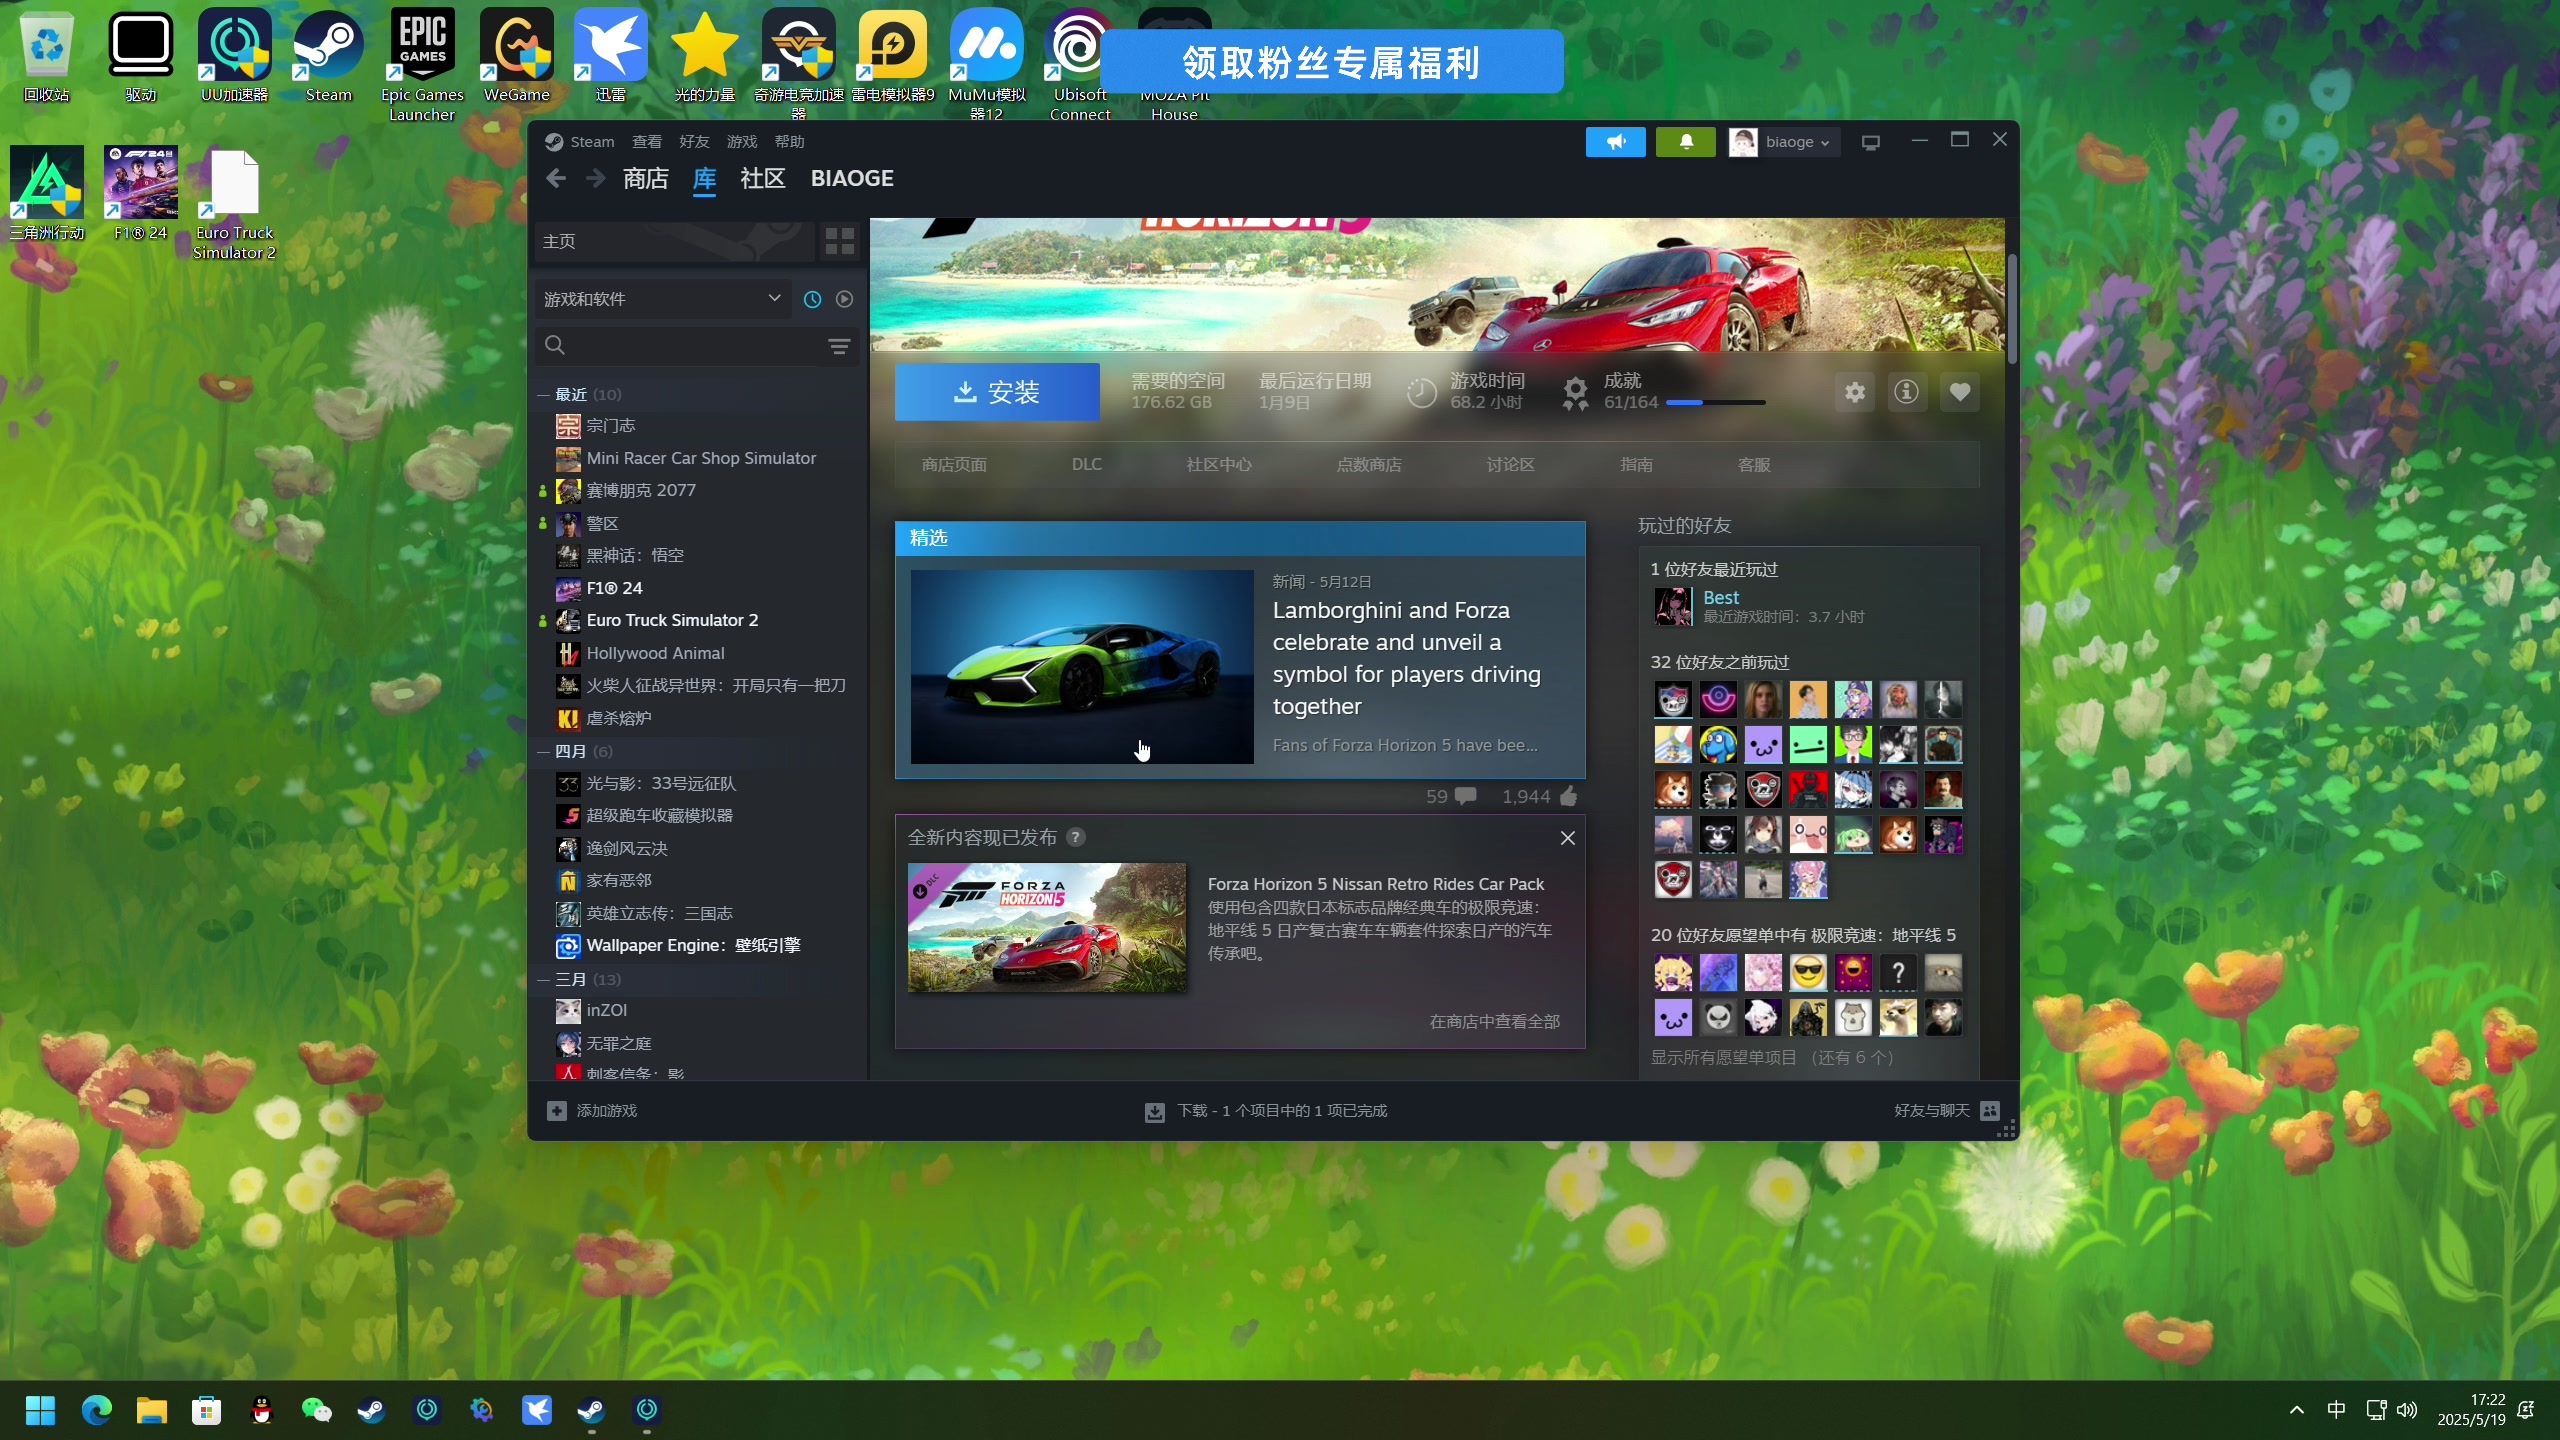Open UU加速器 desktop shortcut
This screenshot has height=1440, width=2560.
coord(234,56)
